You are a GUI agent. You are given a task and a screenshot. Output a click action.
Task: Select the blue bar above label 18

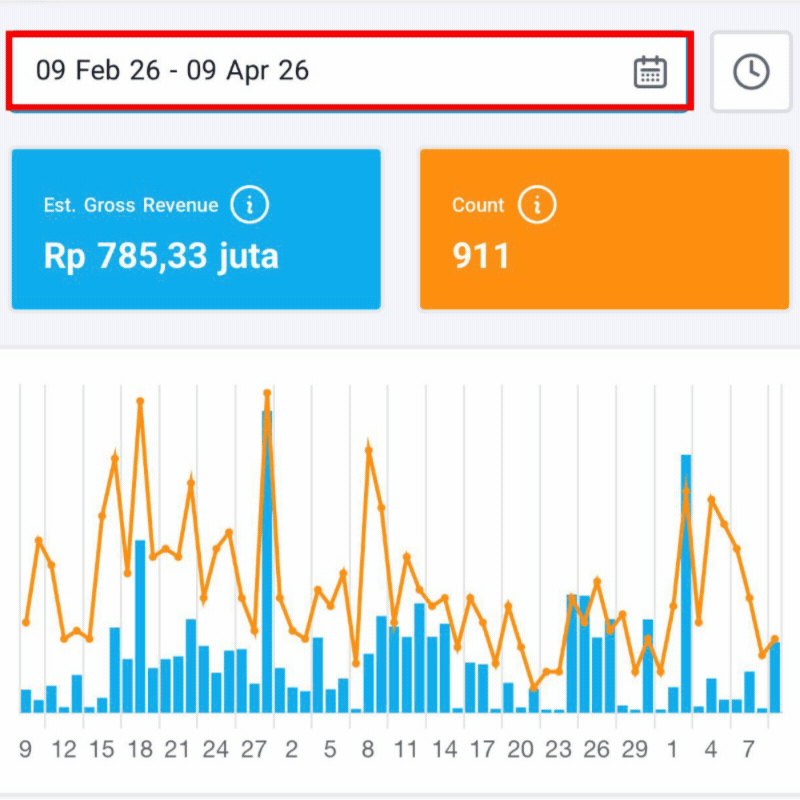[x=140, y=625]
